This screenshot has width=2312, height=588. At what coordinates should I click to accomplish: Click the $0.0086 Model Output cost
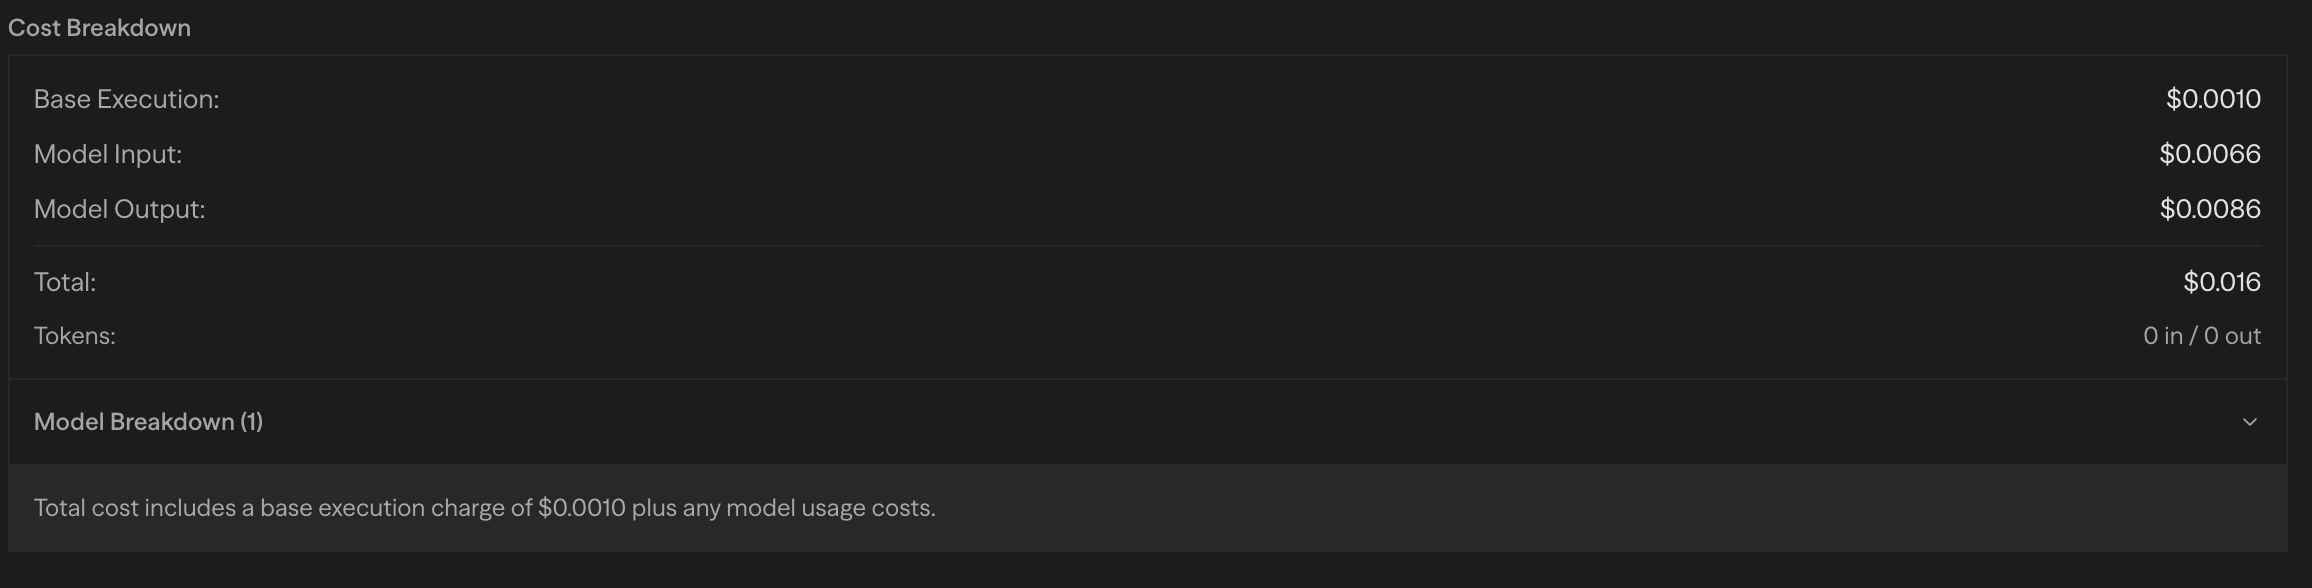(2209, 209)
